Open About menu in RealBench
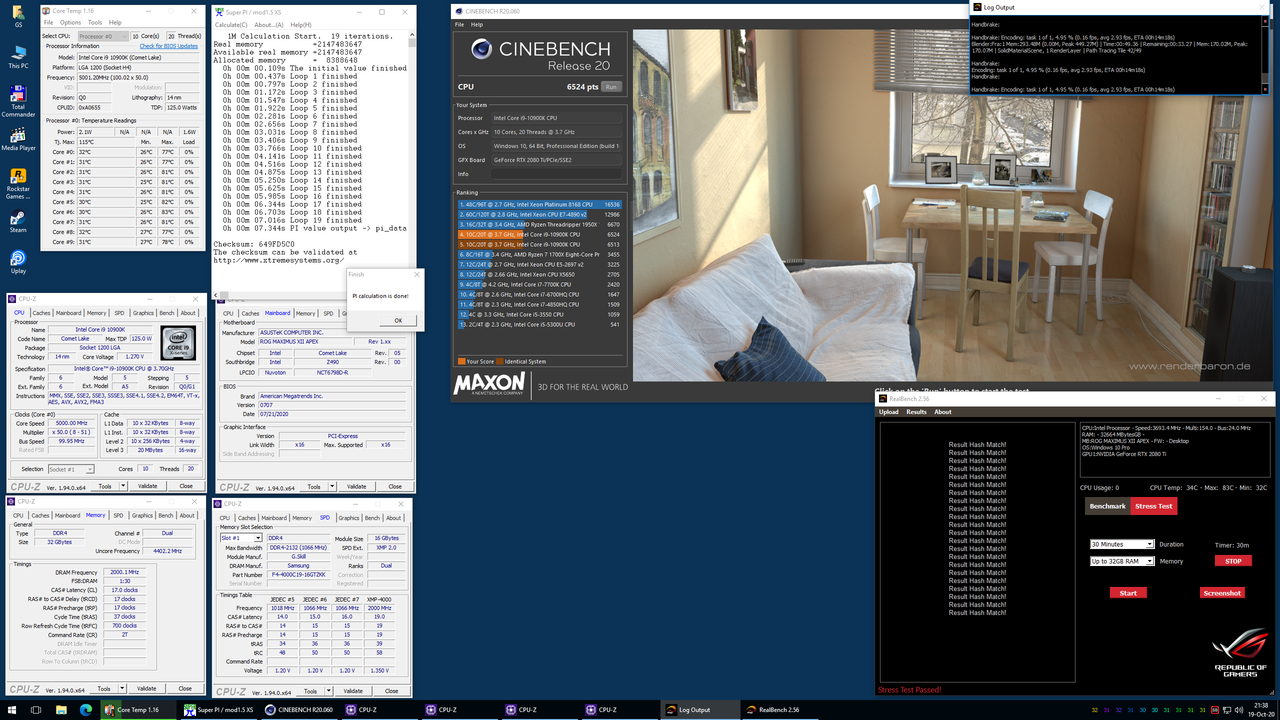The width and height of the screenshot is (1280, 720). [943, 412]
